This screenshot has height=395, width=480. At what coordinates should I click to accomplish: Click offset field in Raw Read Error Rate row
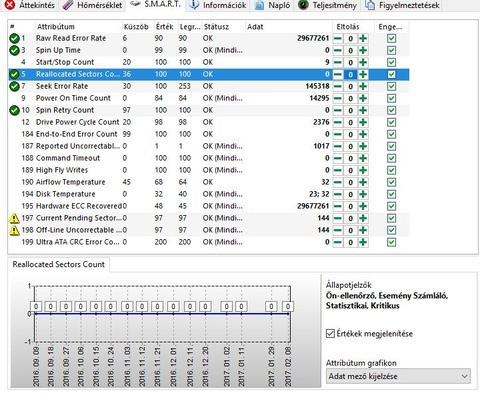(x=350, y=39)
